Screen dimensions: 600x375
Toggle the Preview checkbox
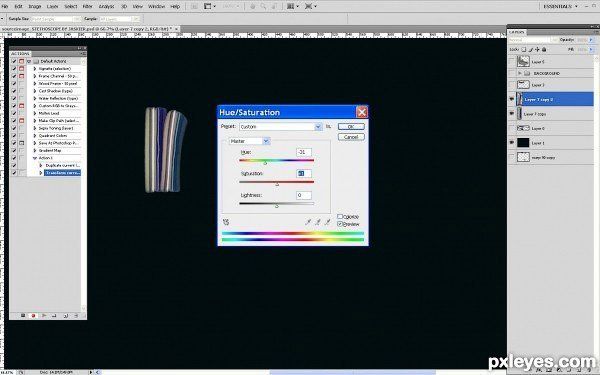click(x=339, y=224)
